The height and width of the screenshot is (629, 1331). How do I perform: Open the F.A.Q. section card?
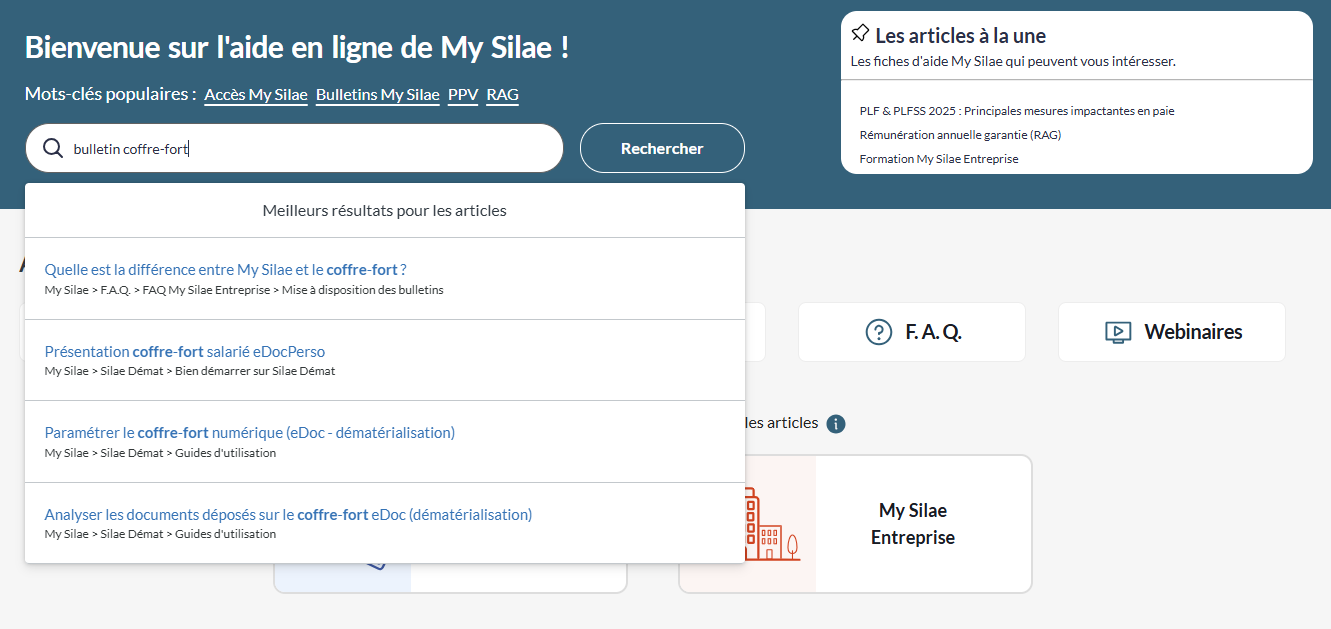(912, 332)
